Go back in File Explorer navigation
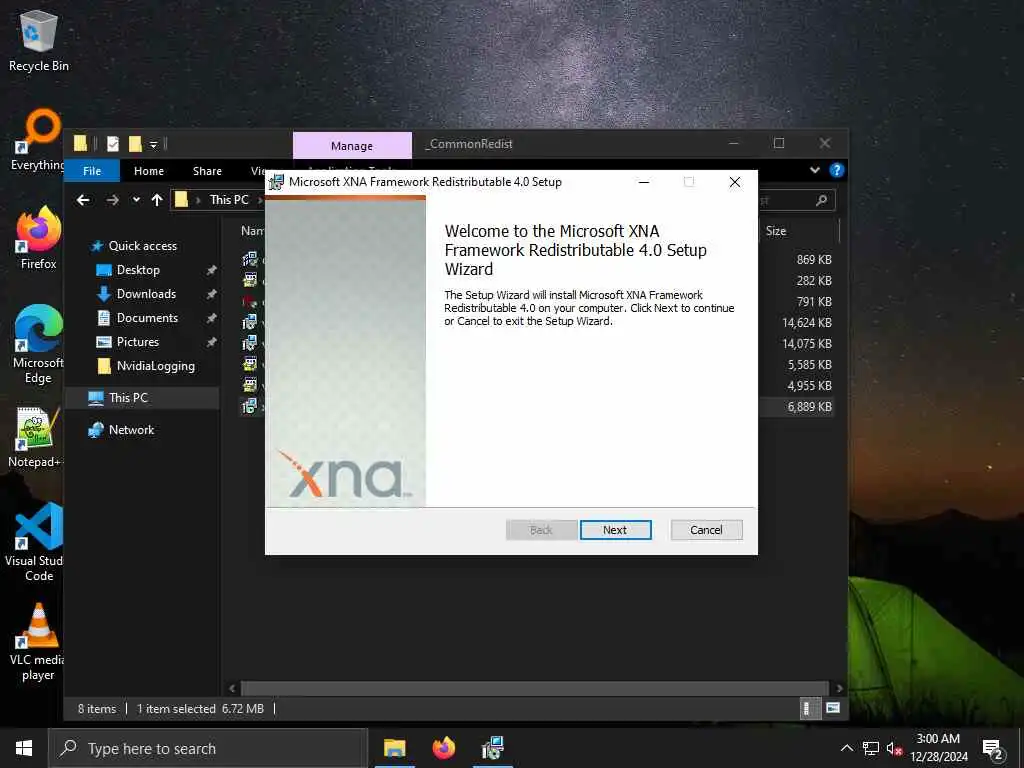The image size is (1024, 768). pyautogui.click(x=84, y=200)
